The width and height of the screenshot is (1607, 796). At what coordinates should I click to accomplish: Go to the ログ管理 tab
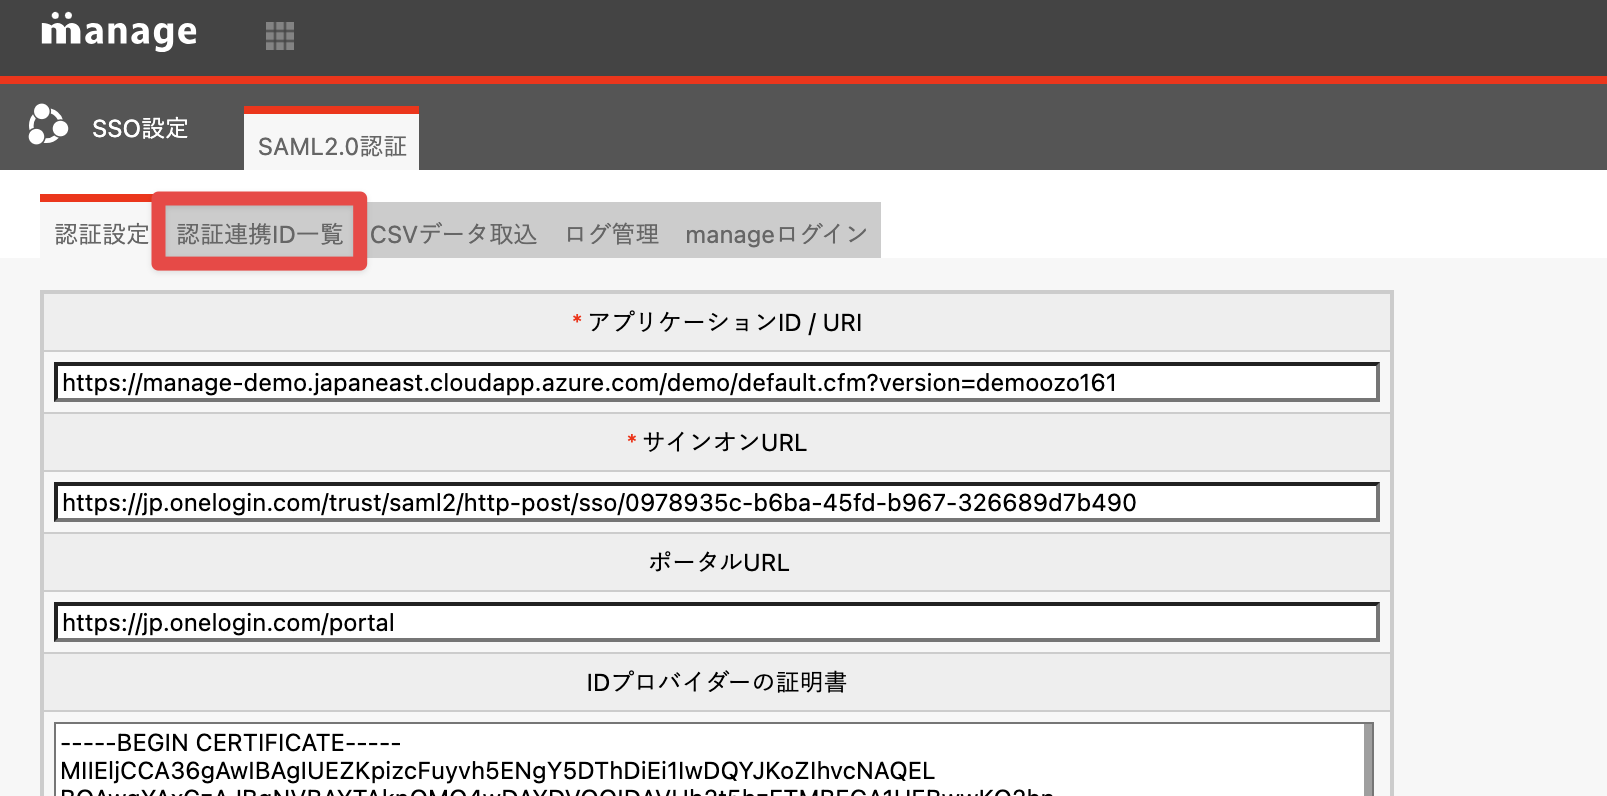[612, 234]
